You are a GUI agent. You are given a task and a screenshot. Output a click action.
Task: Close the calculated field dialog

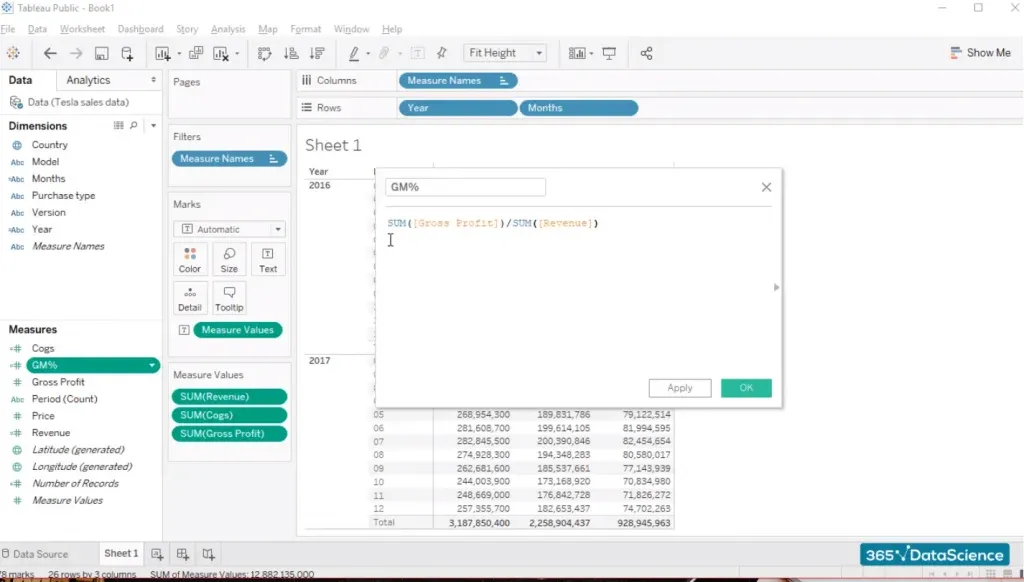[x=766, y=187]
